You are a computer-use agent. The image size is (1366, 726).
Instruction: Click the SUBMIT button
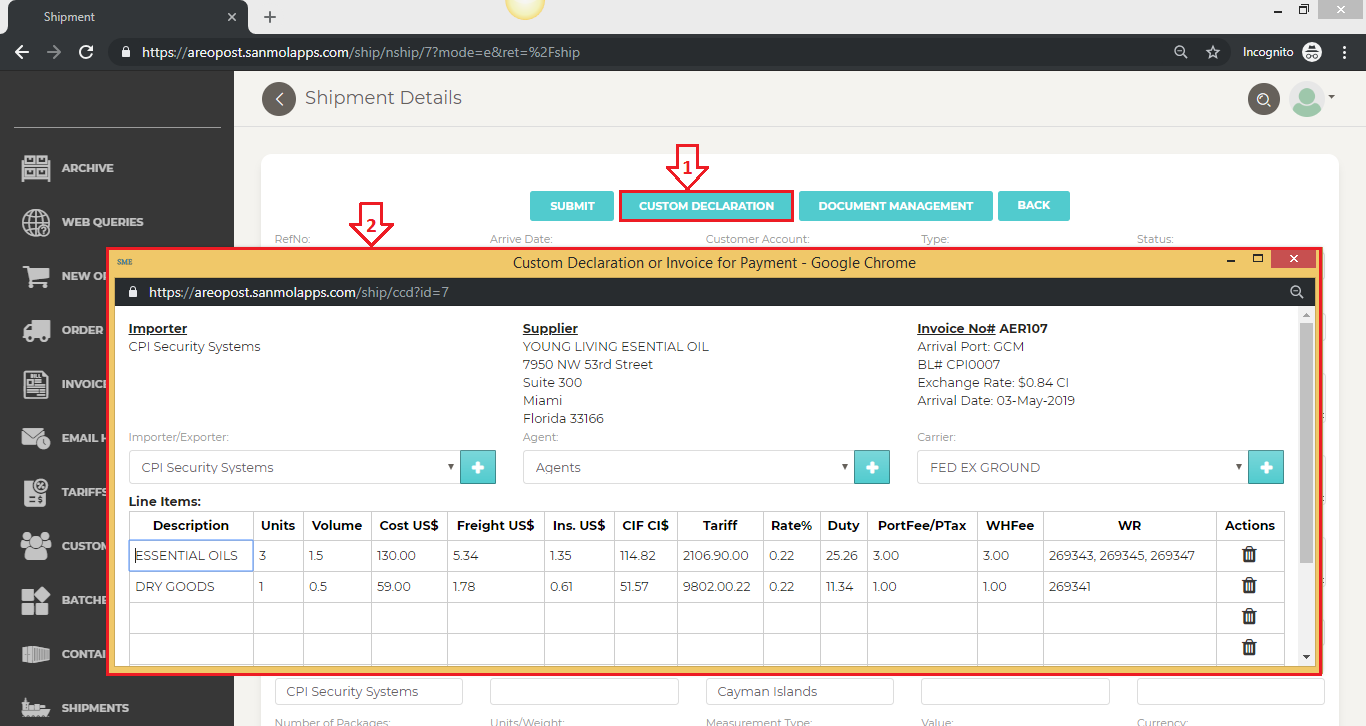pyautogui.click(x=572, y=206)
